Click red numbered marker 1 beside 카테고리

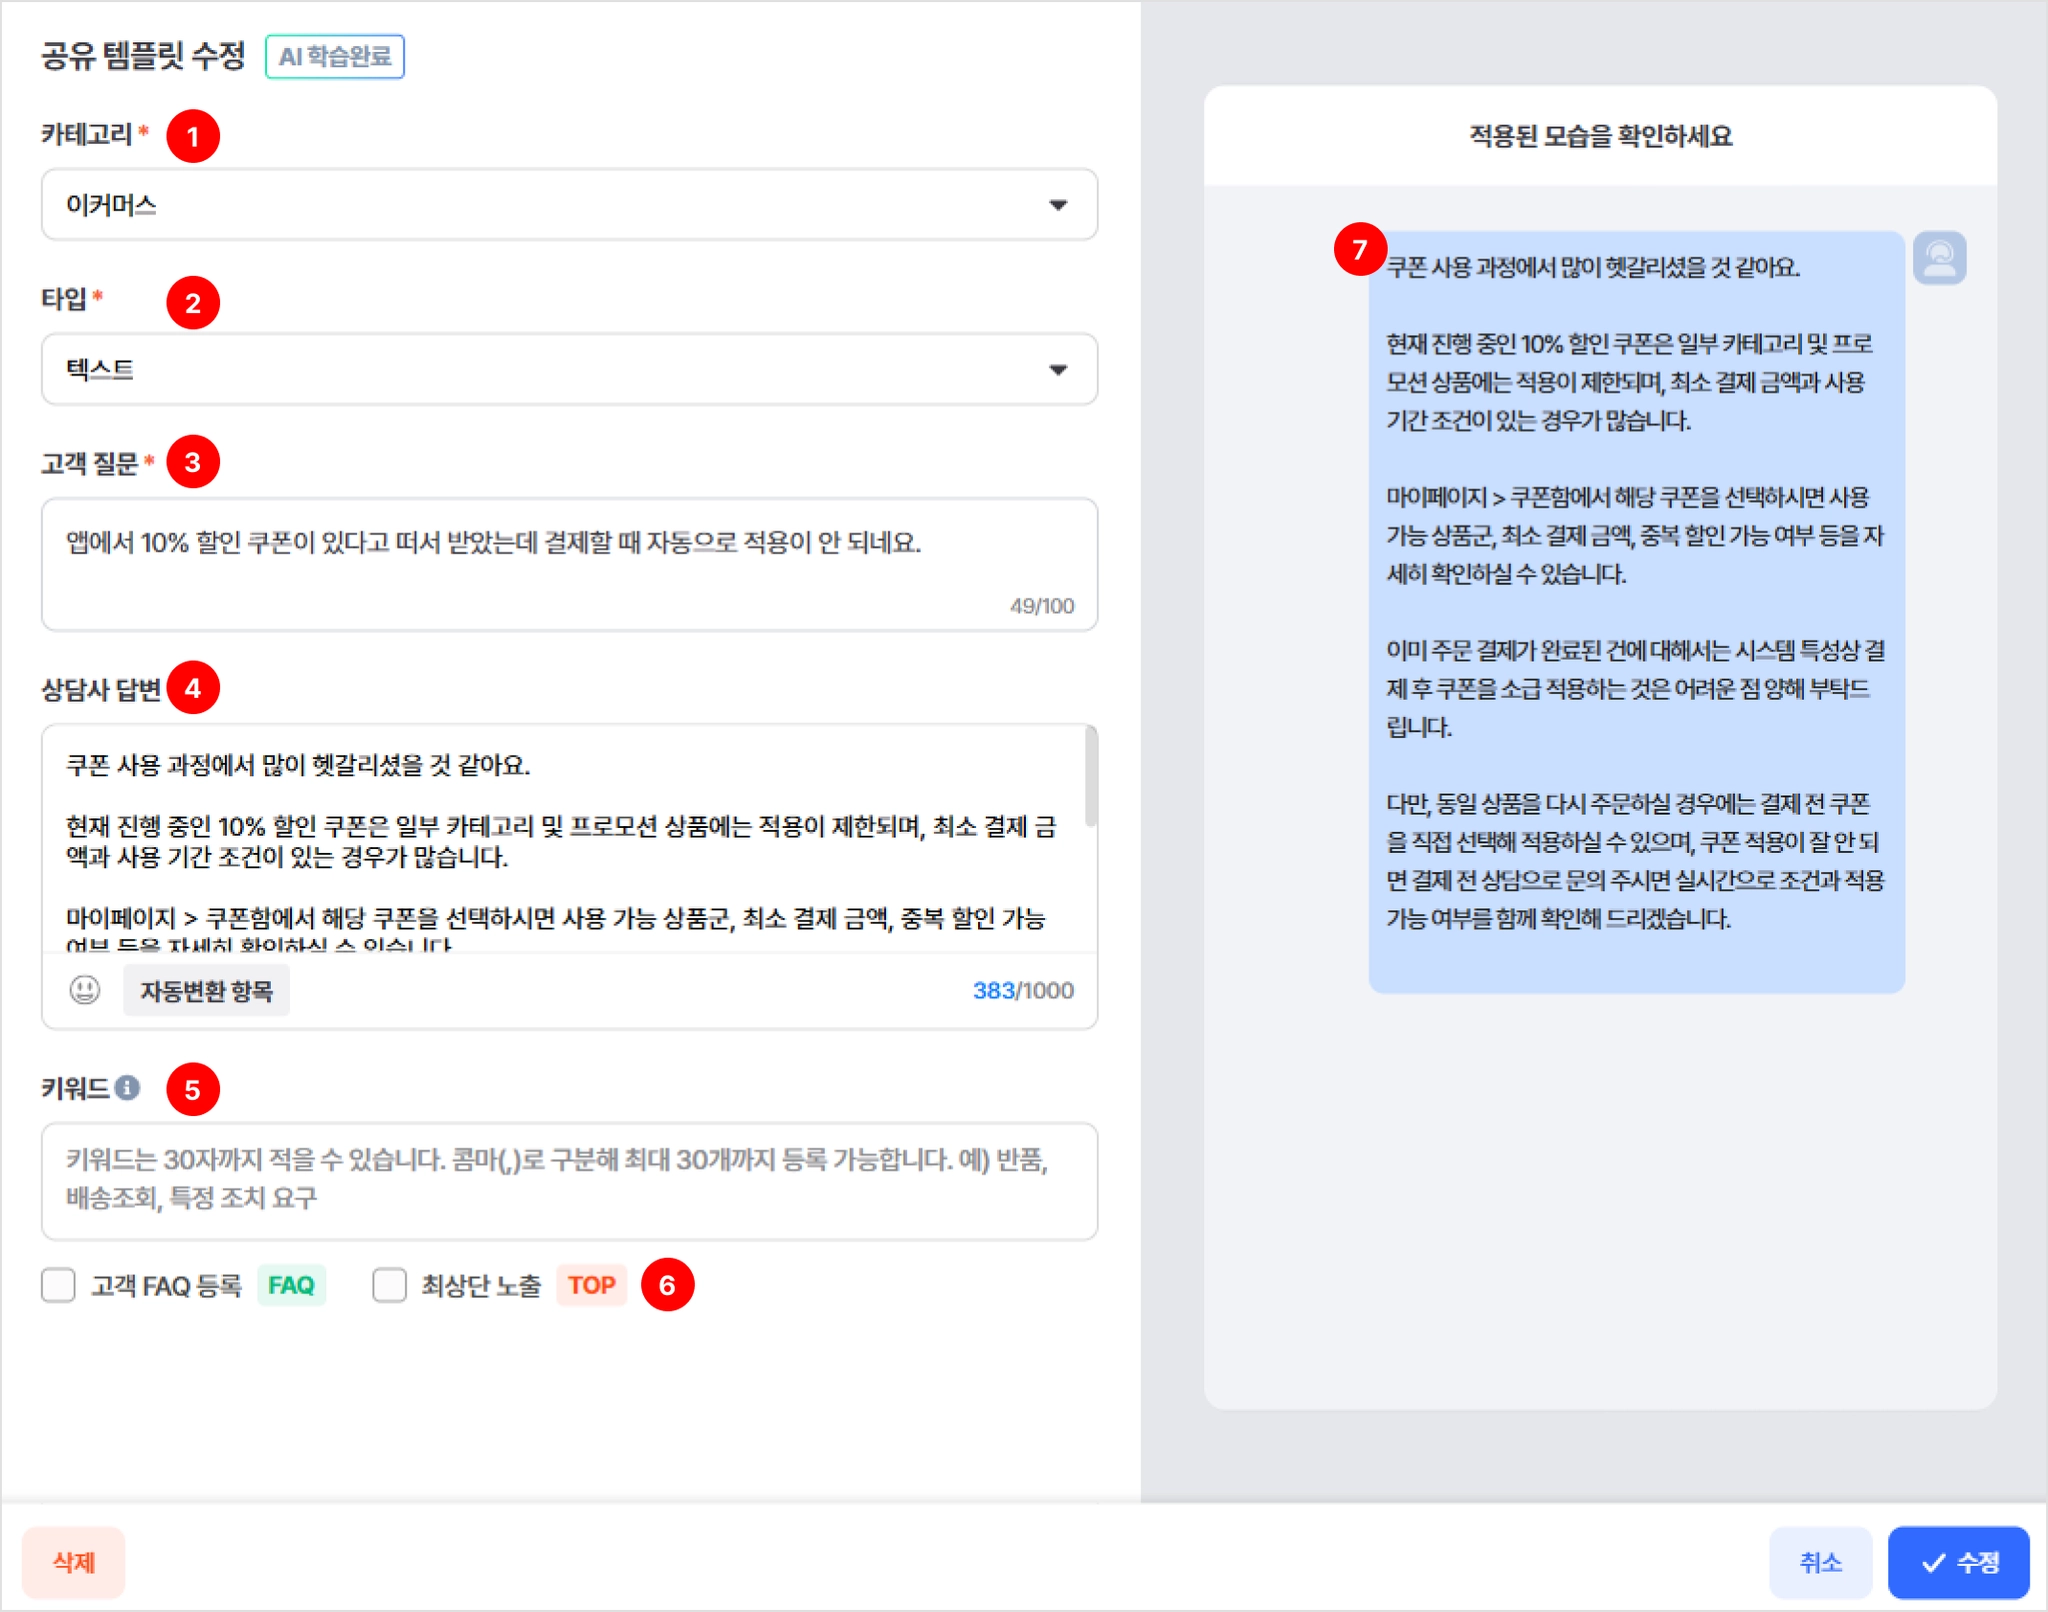[x=193, y=136]
